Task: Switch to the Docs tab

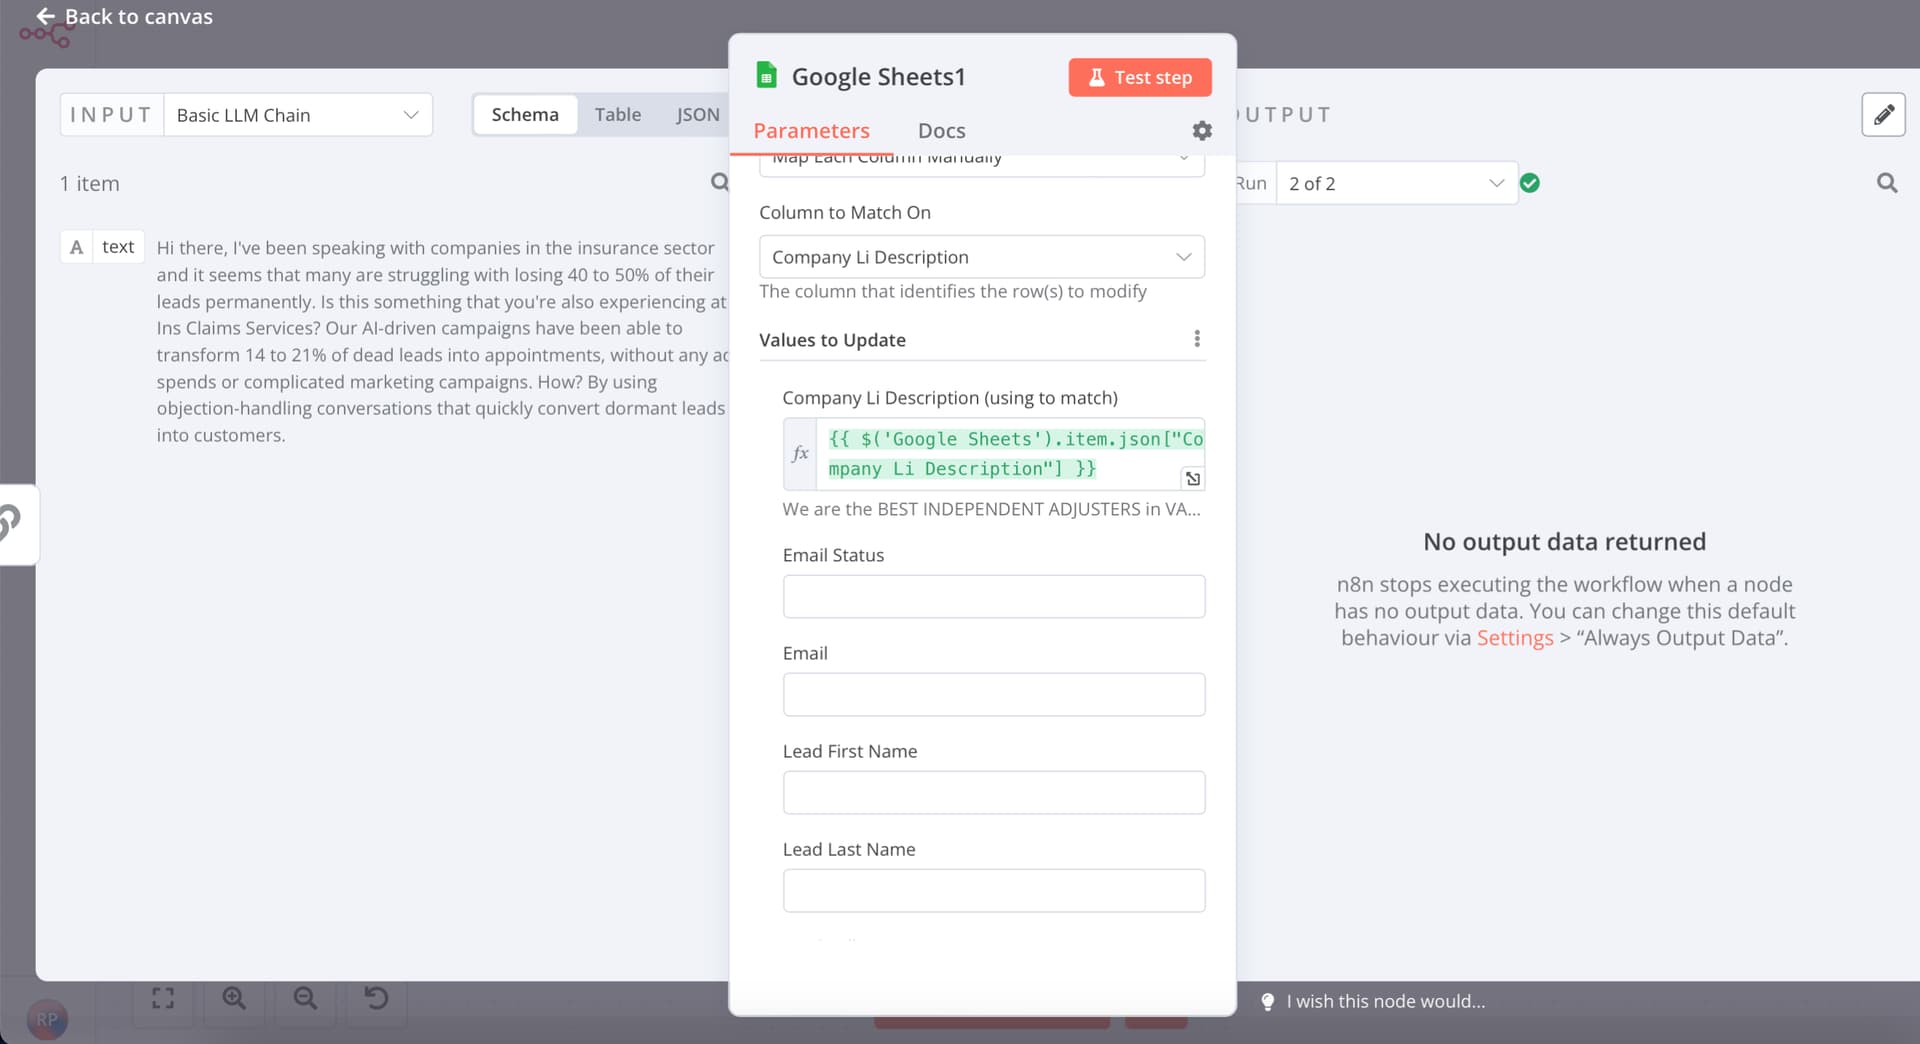Action: (x=941, y=131)
